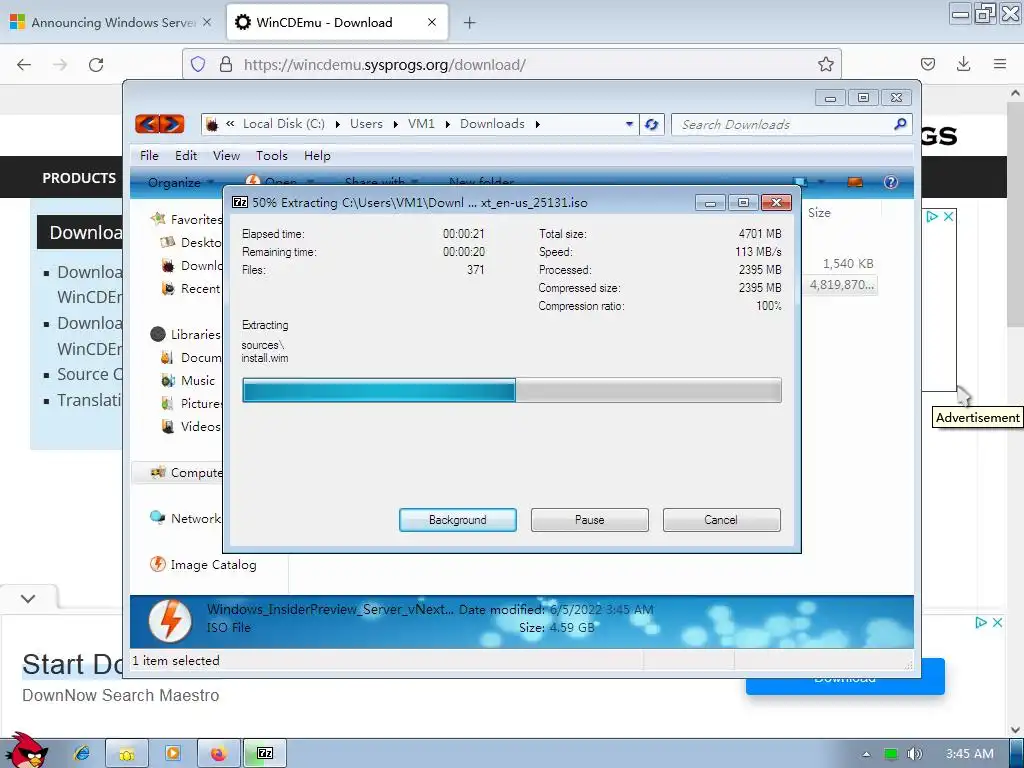1024x768 pixels.
Task: Switch to Firefox in taskbar
Action: click(218, 754)
